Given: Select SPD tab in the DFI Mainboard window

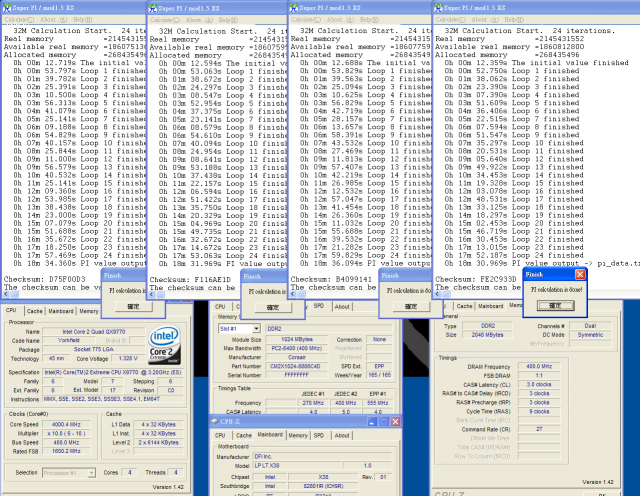Looking at the screenshot, I should click(319, 436).
